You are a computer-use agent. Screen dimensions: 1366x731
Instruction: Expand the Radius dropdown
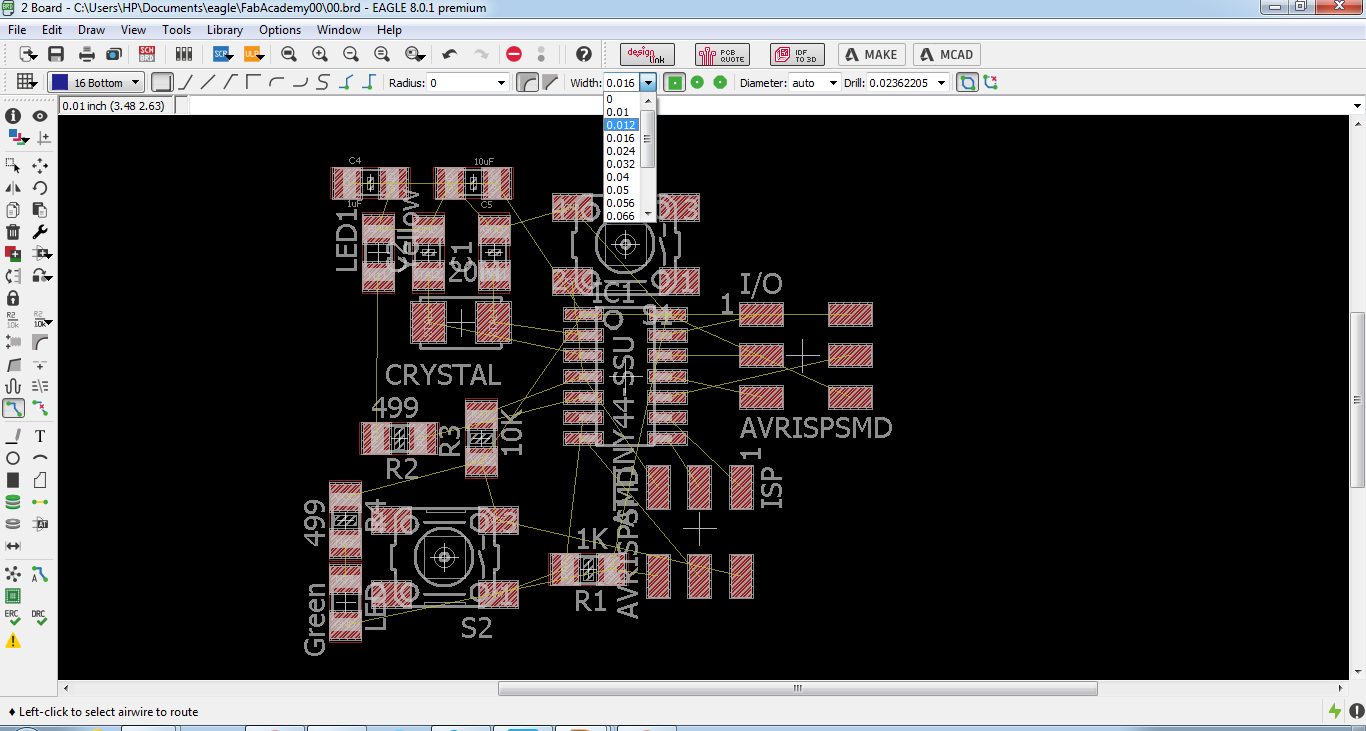(x=502, y=83)
